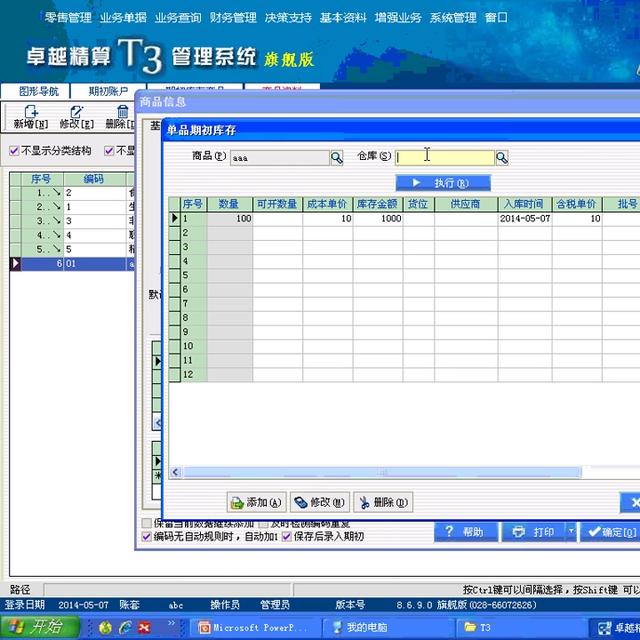Open warehouse lookup magnifier beside 仓库 field

(502, 158)
